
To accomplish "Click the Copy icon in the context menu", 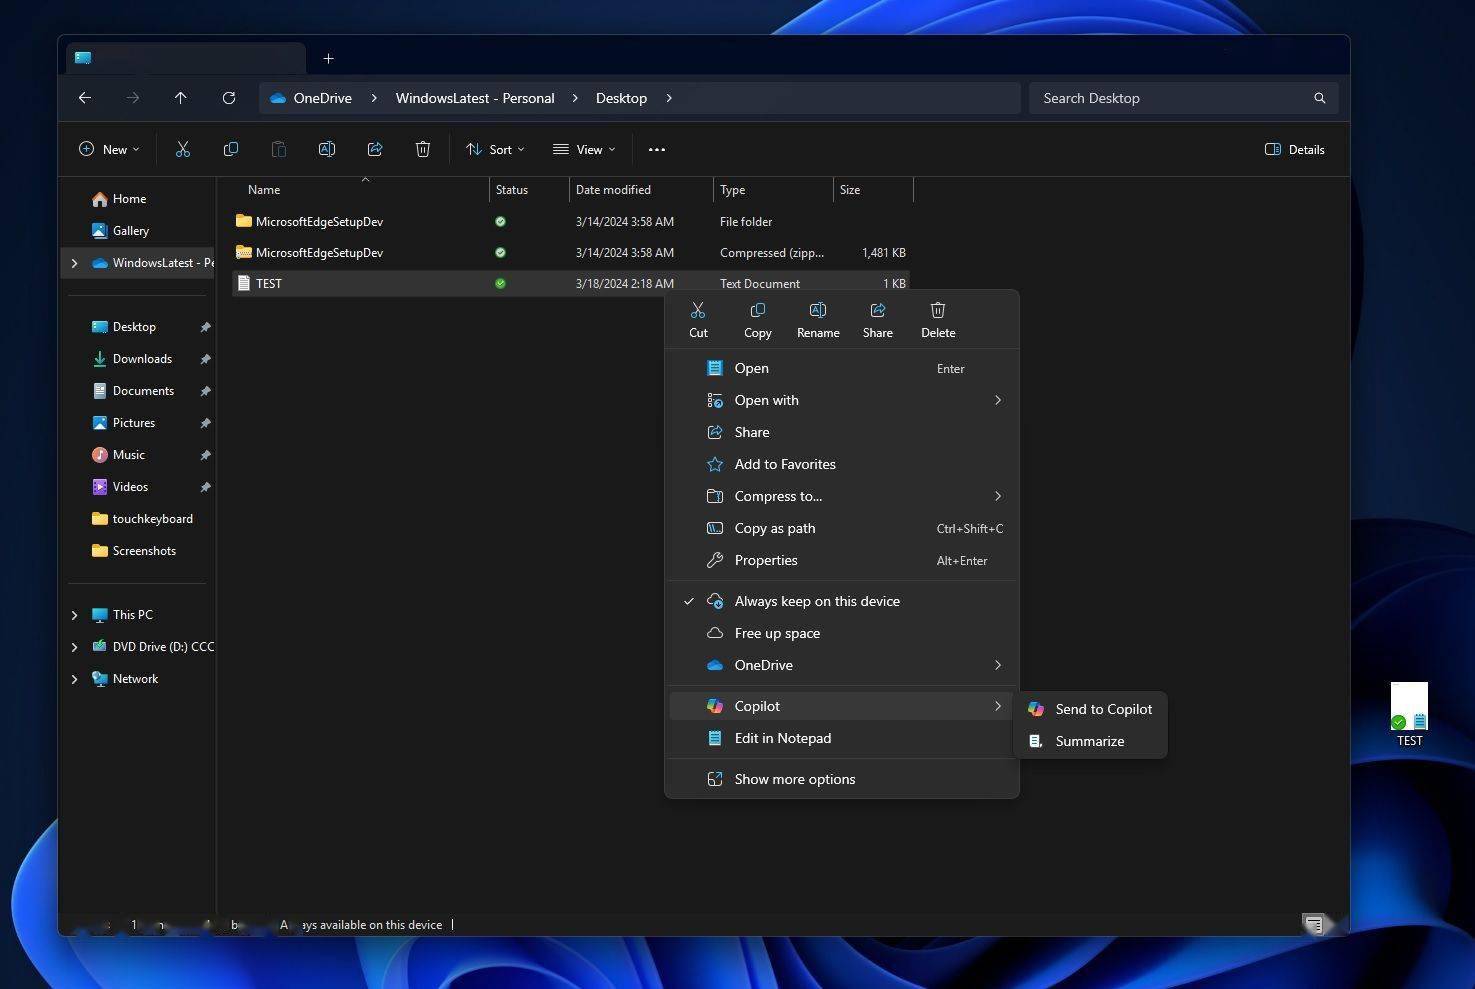I will (758, 311).
